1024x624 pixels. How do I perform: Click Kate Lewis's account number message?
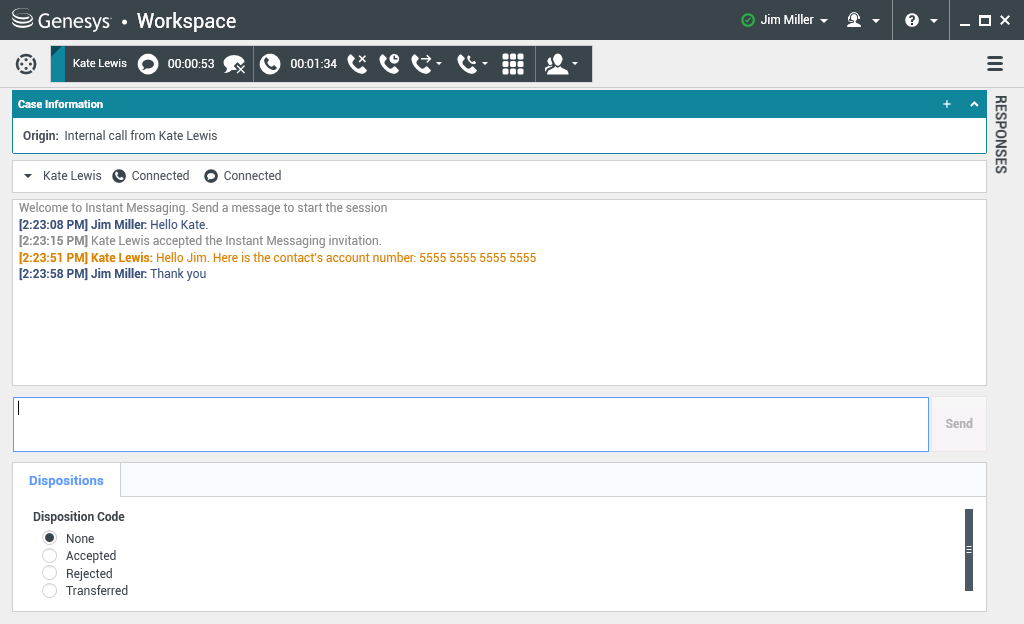tap(278, 258)
